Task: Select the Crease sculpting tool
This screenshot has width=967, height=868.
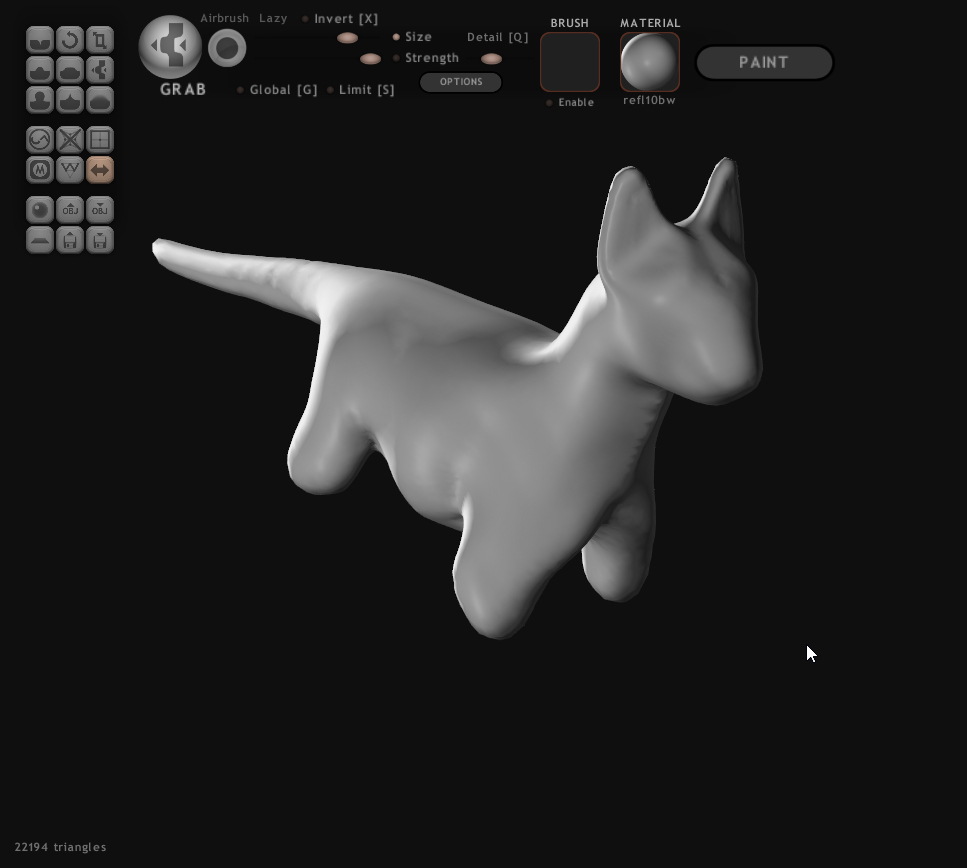Action: coord(39,40)
